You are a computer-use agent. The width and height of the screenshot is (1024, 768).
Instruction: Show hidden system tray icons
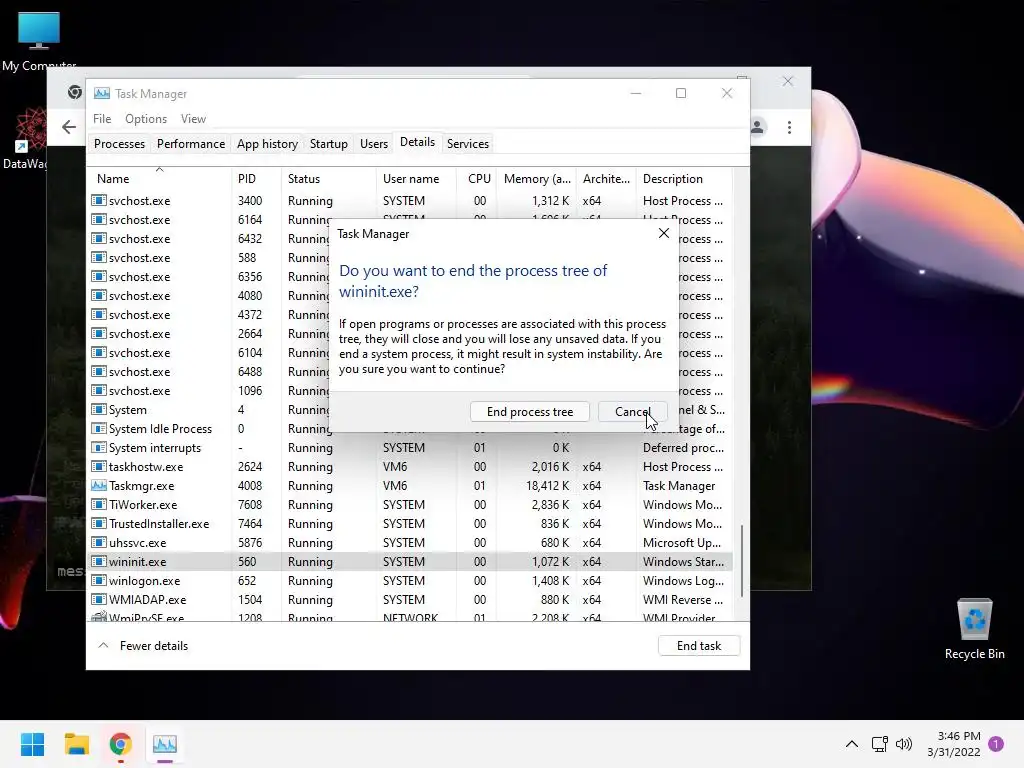[x=852, y=744]
